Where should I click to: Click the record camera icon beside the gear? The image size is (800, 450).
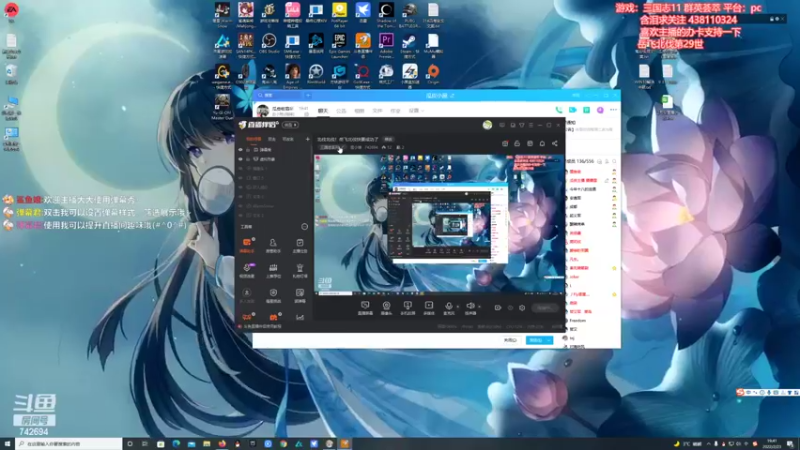tap(497, 308)
